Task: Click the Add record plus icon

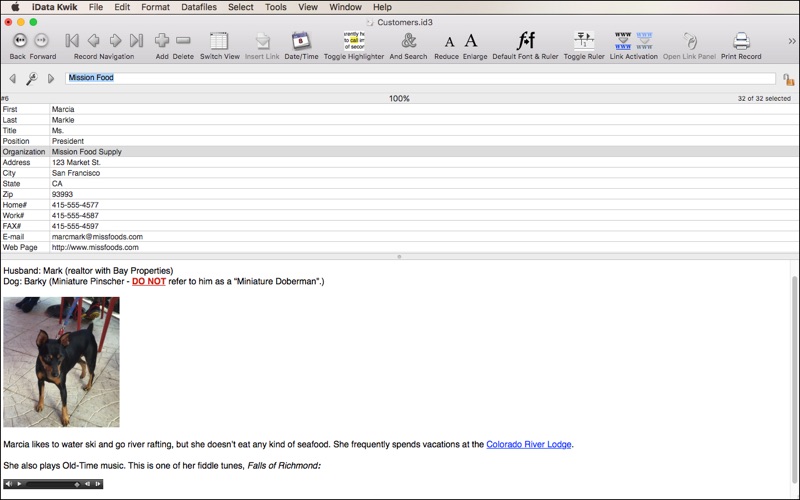Action: click(x=162, y=40)
